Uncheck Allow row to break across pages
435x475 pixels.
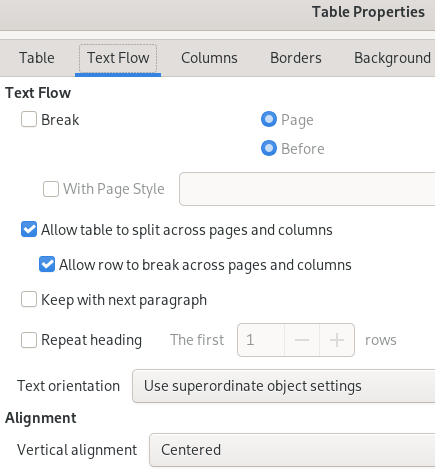pyautogui.click(x=47, y=265)
